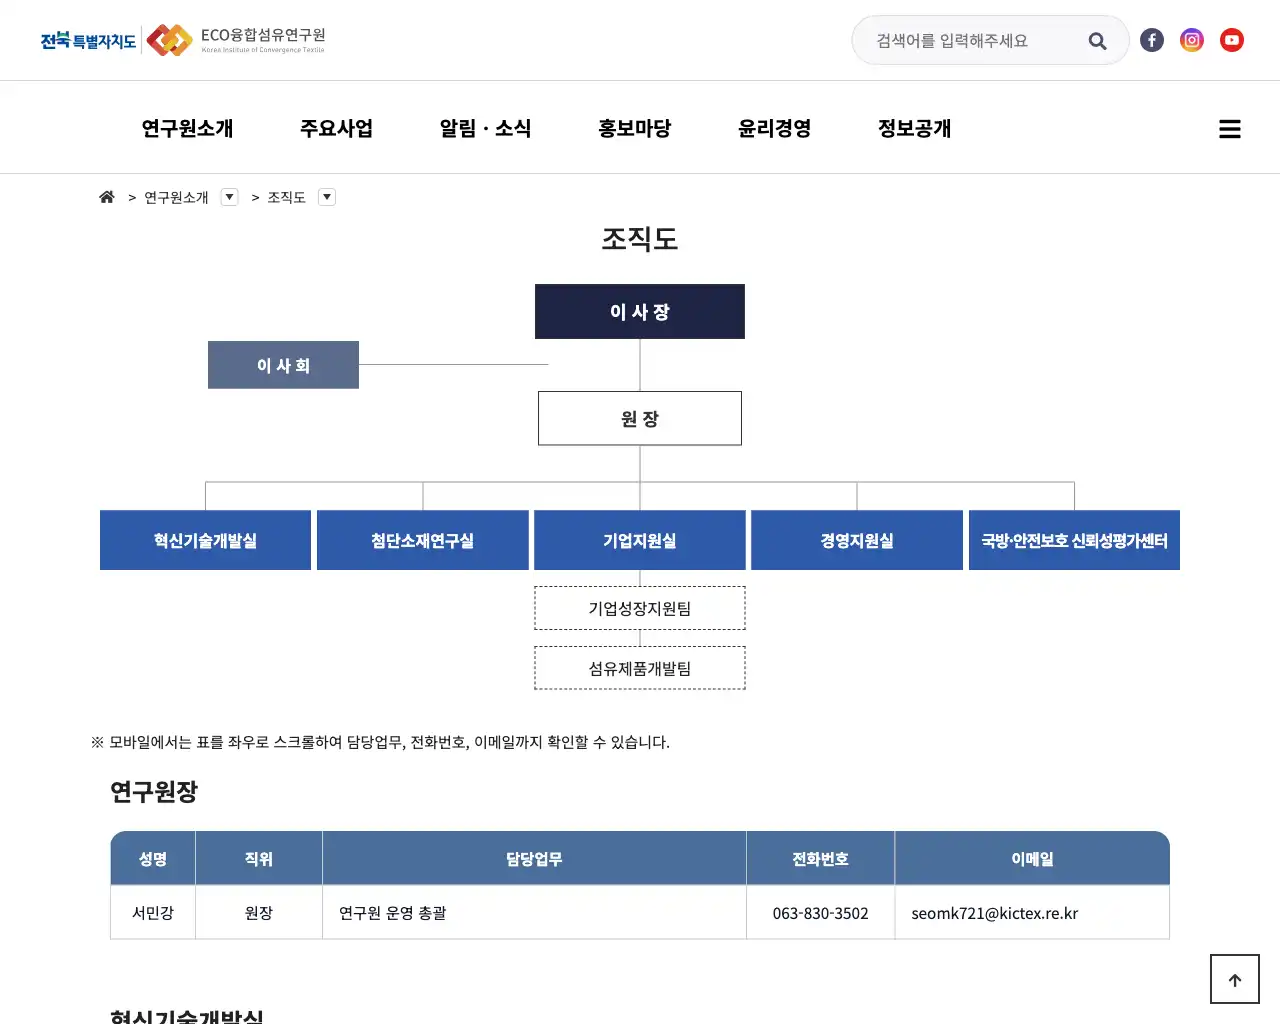Image resolution: width=1280 pixels, height=1024 pixels.
Task: Click the 조직도 breadcrumb link
Action: (286, 197)
